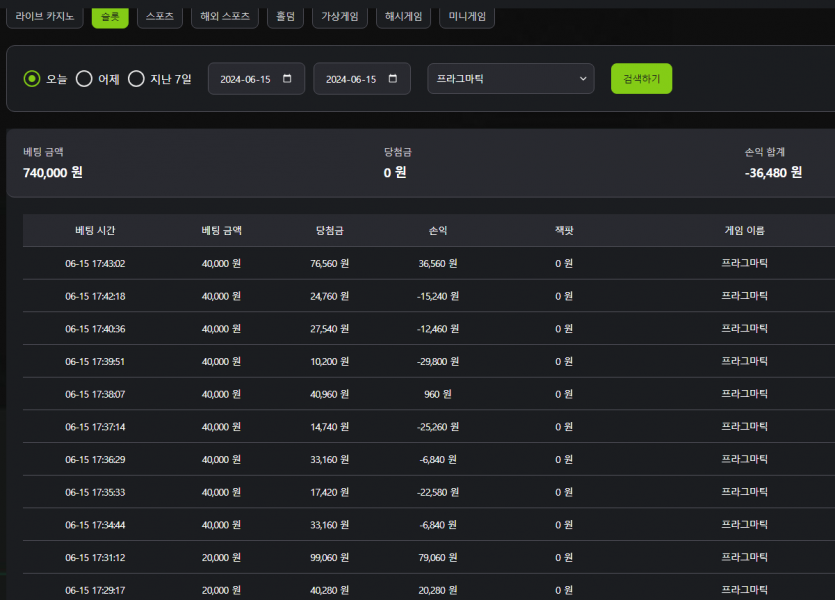The width and height of the screenshot is (835, 600).
Task: Expand the 프라그마틱 provider dropdown
Action: (511, 79)
